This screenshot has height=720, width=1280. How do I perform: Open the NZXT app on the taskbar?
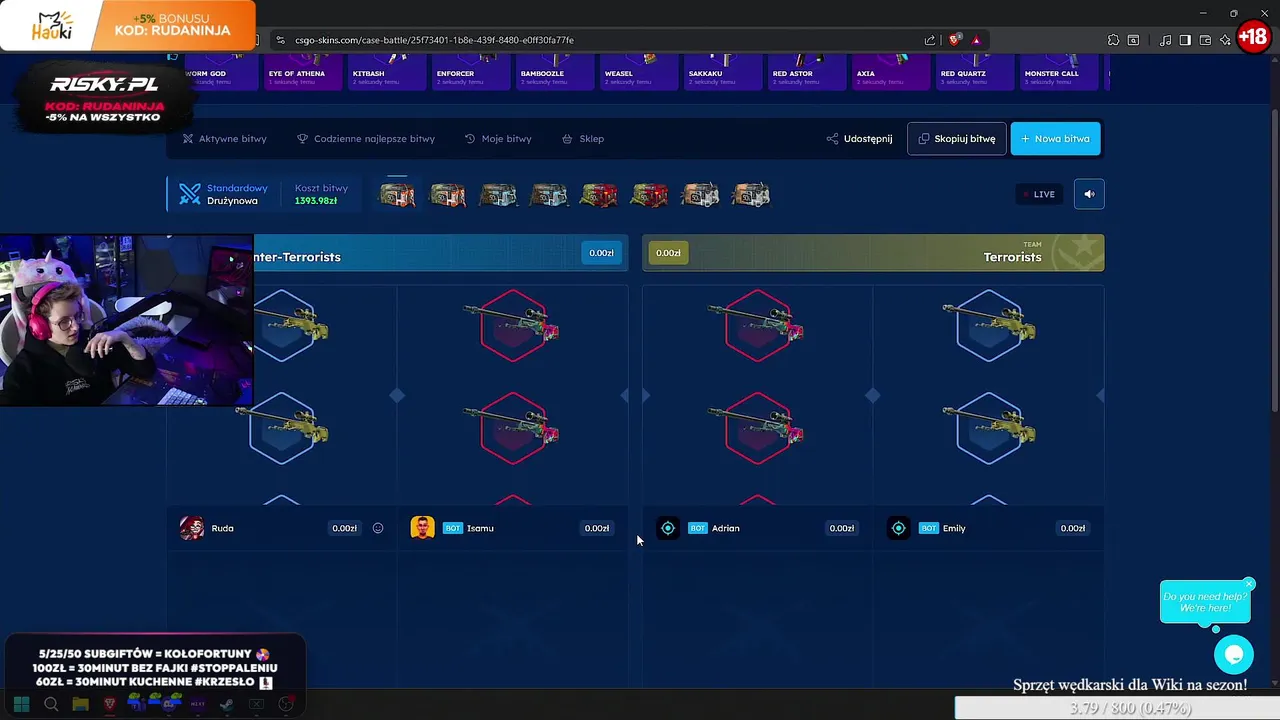[198, 704]
